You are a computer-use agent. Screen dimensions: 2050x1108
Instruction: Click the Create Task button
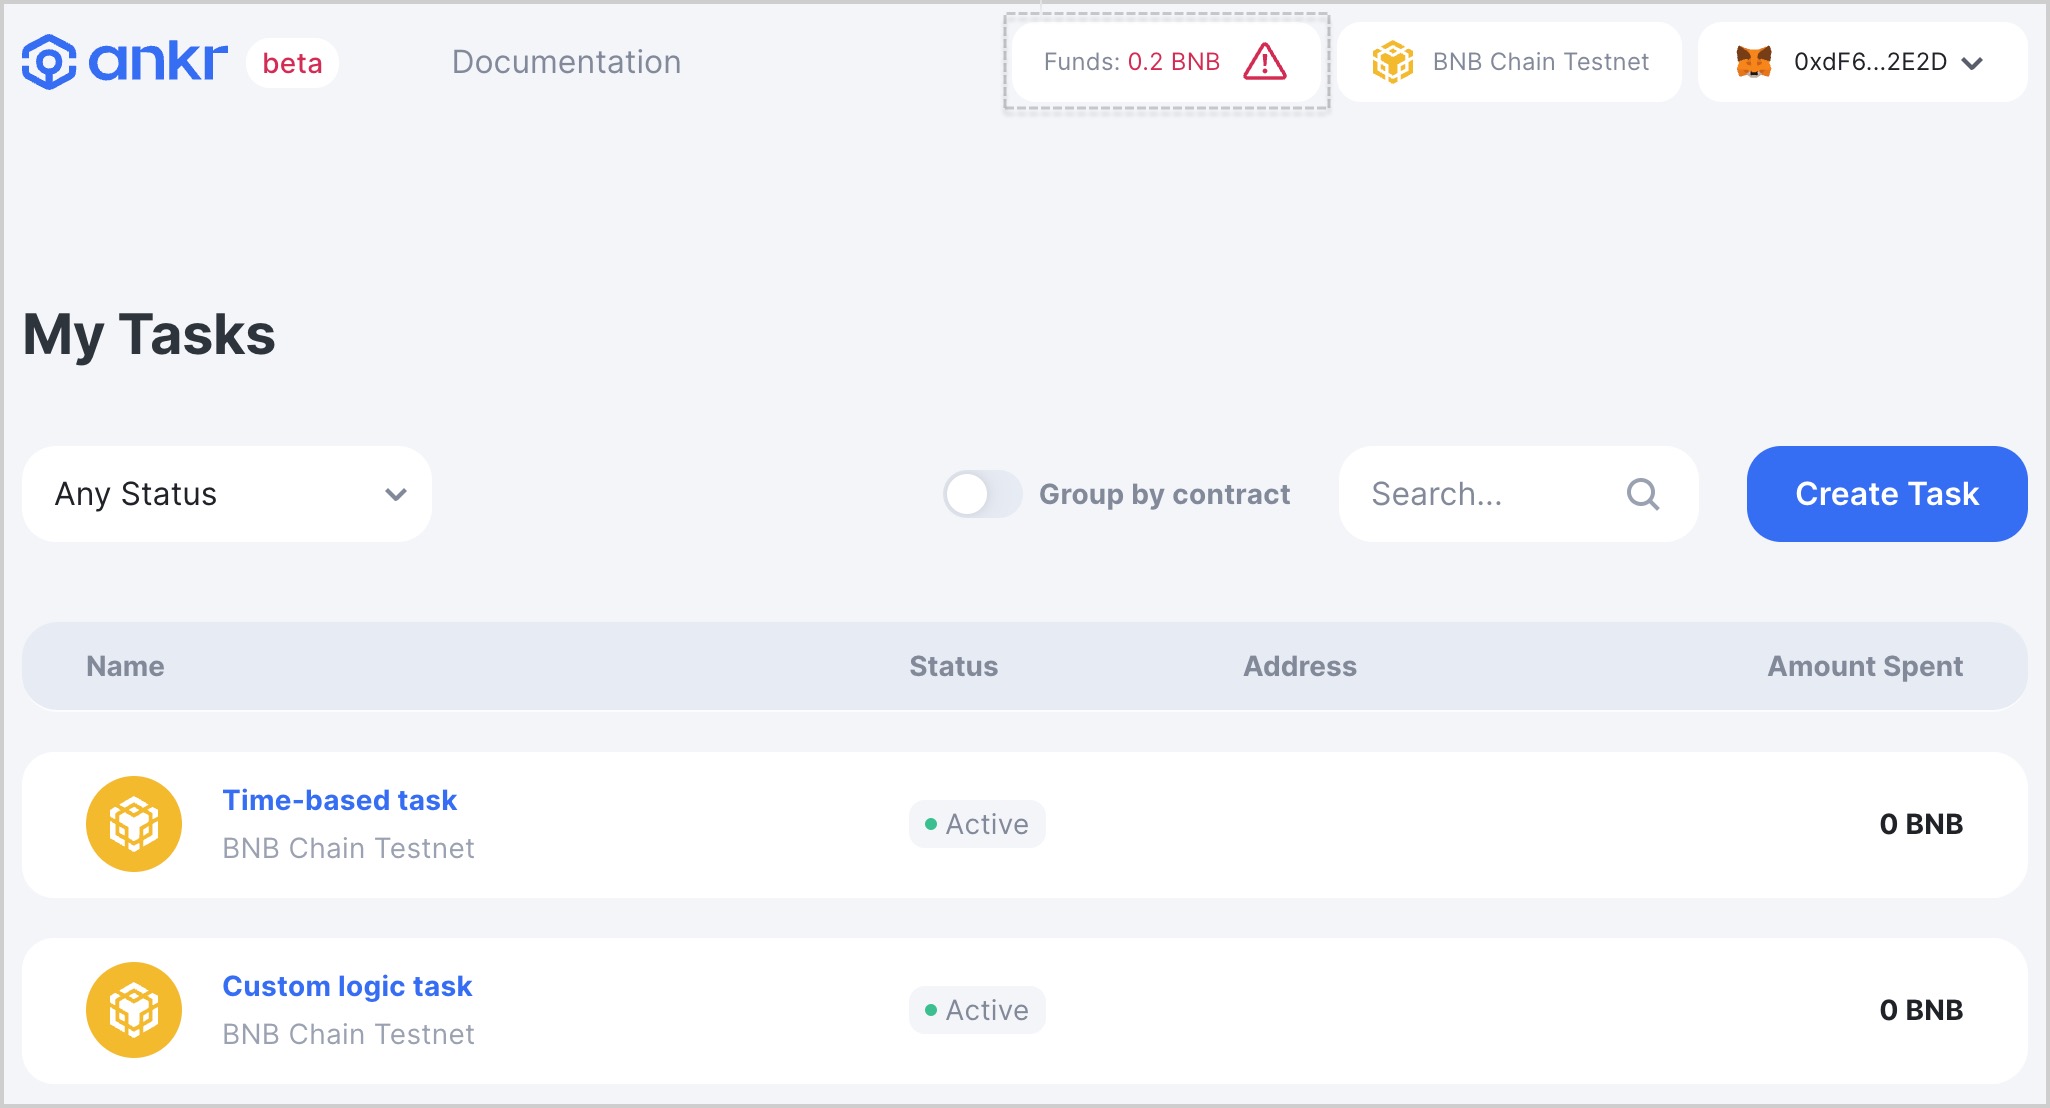point(1887,494)
